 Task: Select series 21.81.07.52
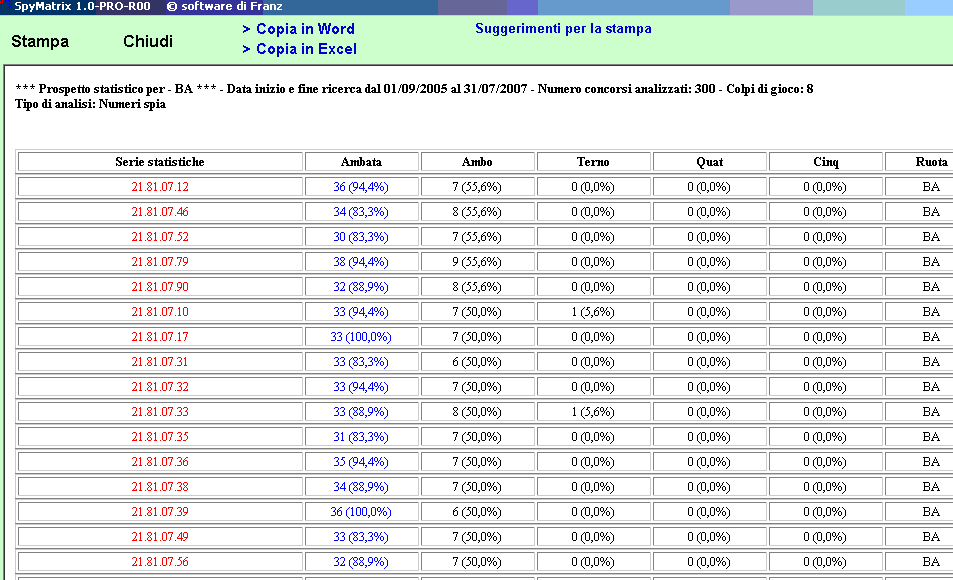(160, 236)
